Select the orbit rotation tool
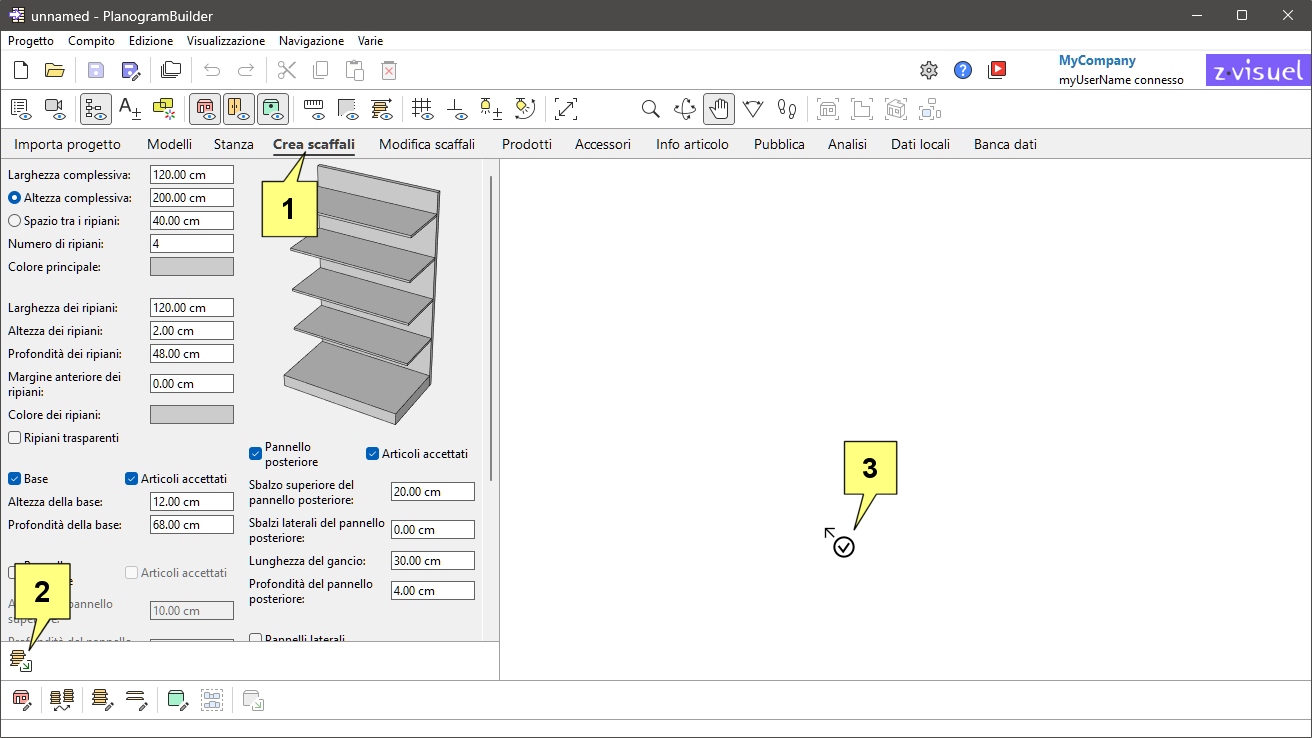Viewport: 1312px width, 738px height. point(685,109)
